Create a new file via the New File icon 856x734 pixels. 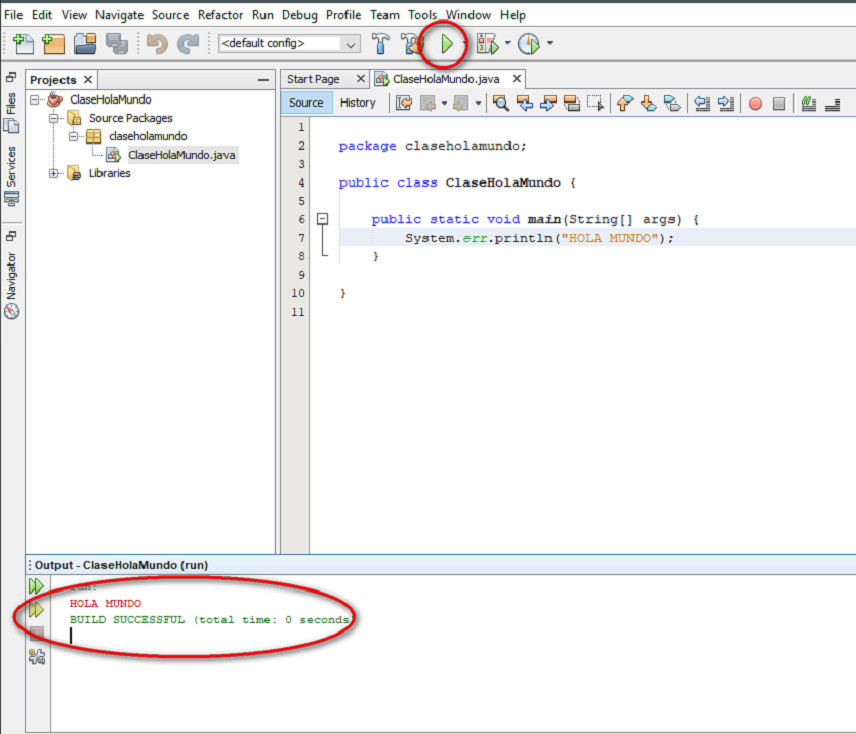[x=22, y=44]
